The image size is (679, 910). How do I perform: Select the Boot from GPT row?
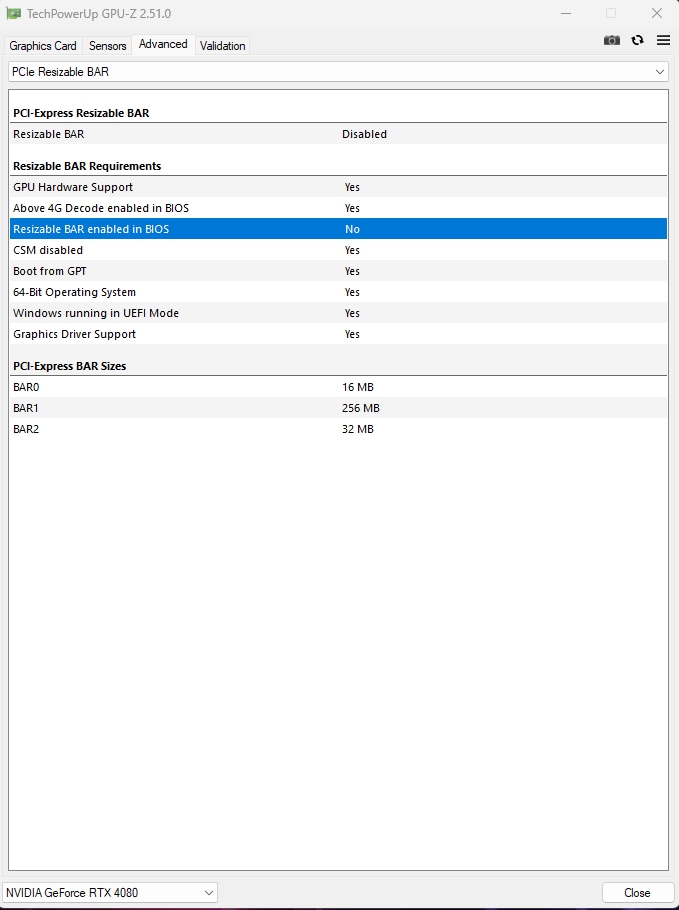pos(338,271)
